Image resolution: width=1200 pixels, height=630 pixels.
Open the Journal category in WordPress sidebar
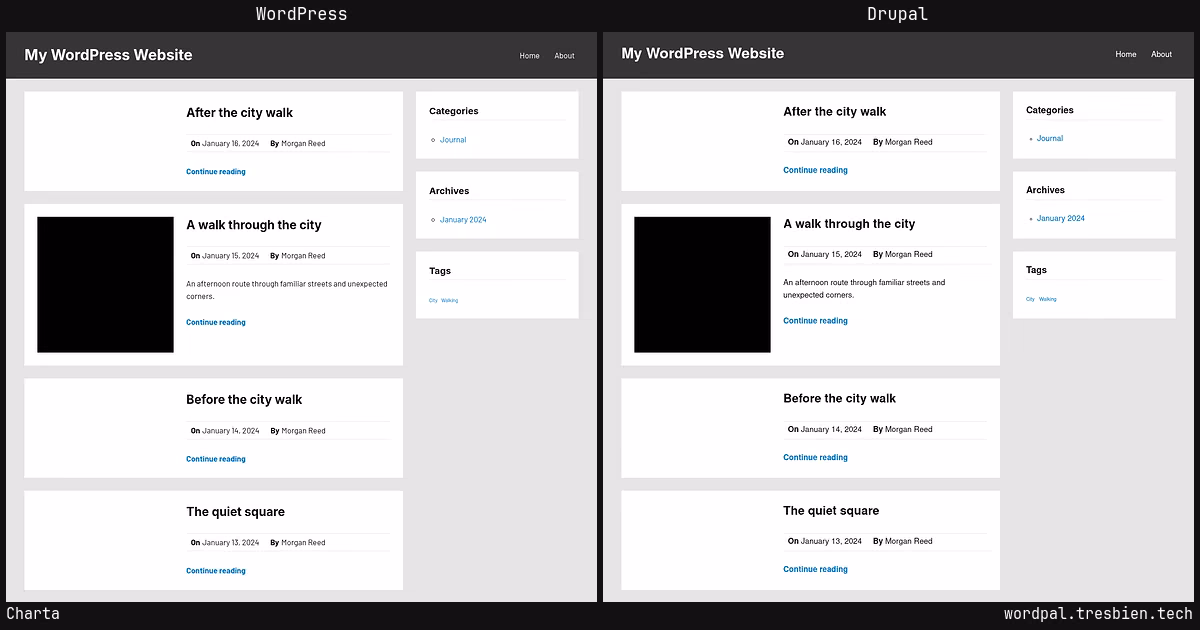453,140
